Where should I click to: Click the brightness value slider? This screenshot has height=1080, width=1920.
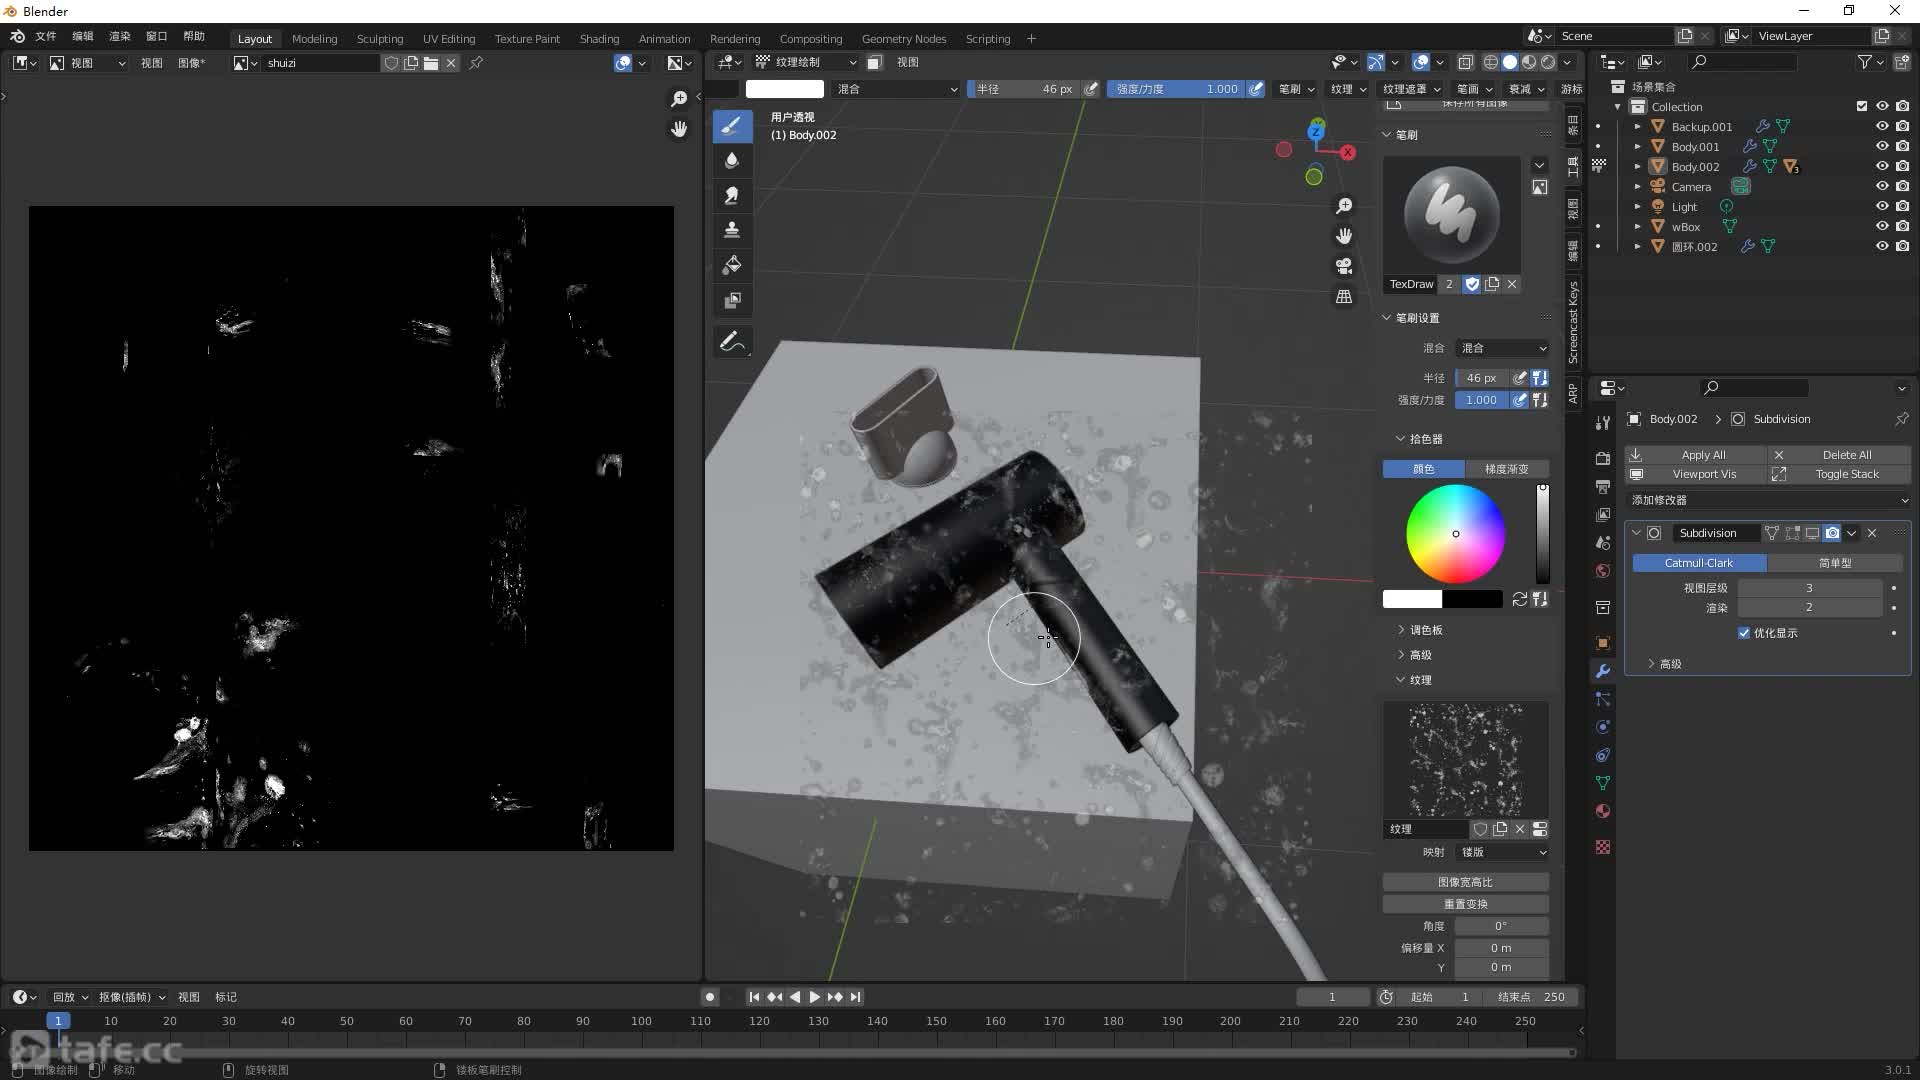coord(1543,534)
